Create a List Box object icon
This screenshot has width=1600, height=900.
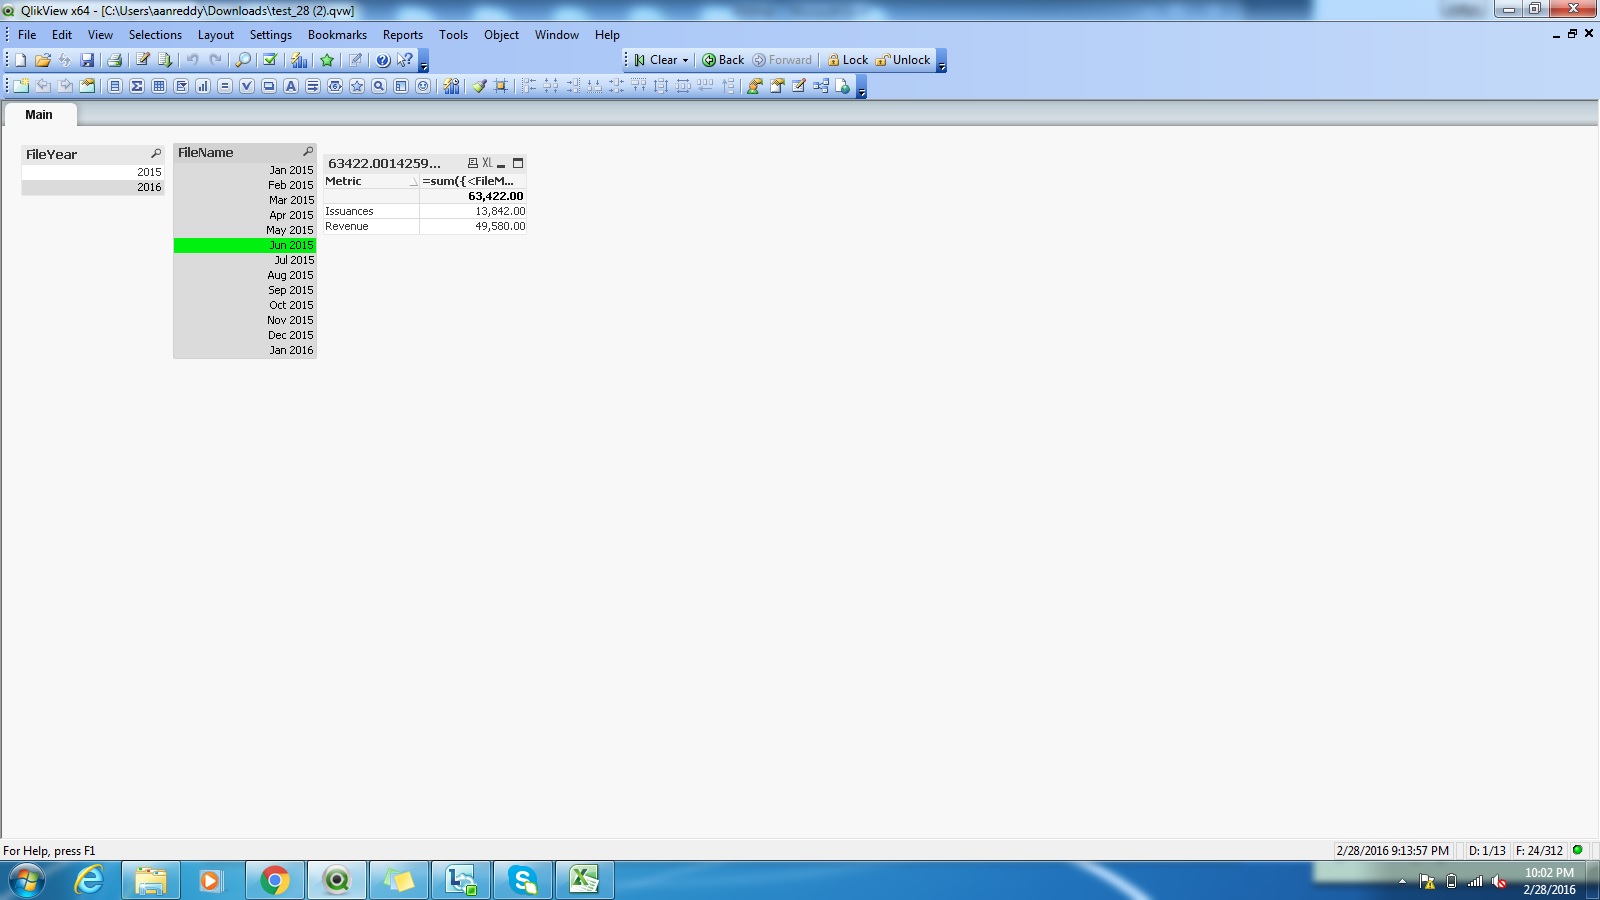115,86
